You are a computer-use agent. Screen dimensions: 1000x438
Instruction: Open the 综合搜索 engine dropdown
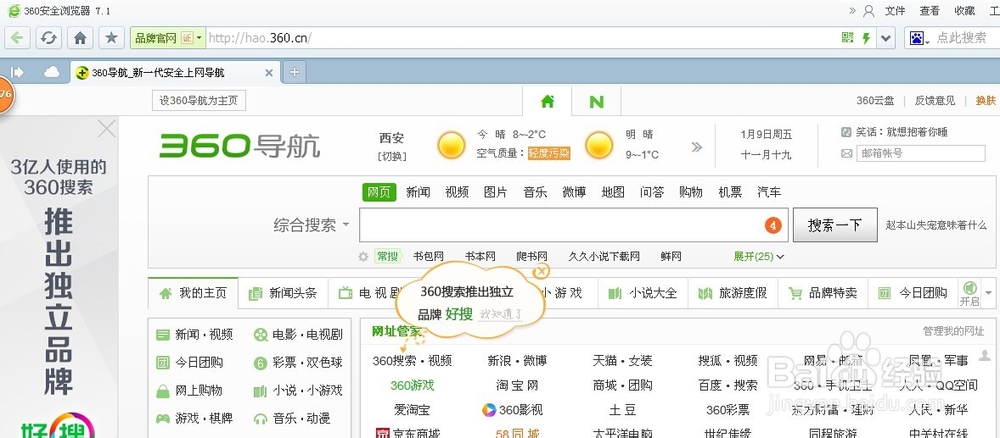(311, 225)
